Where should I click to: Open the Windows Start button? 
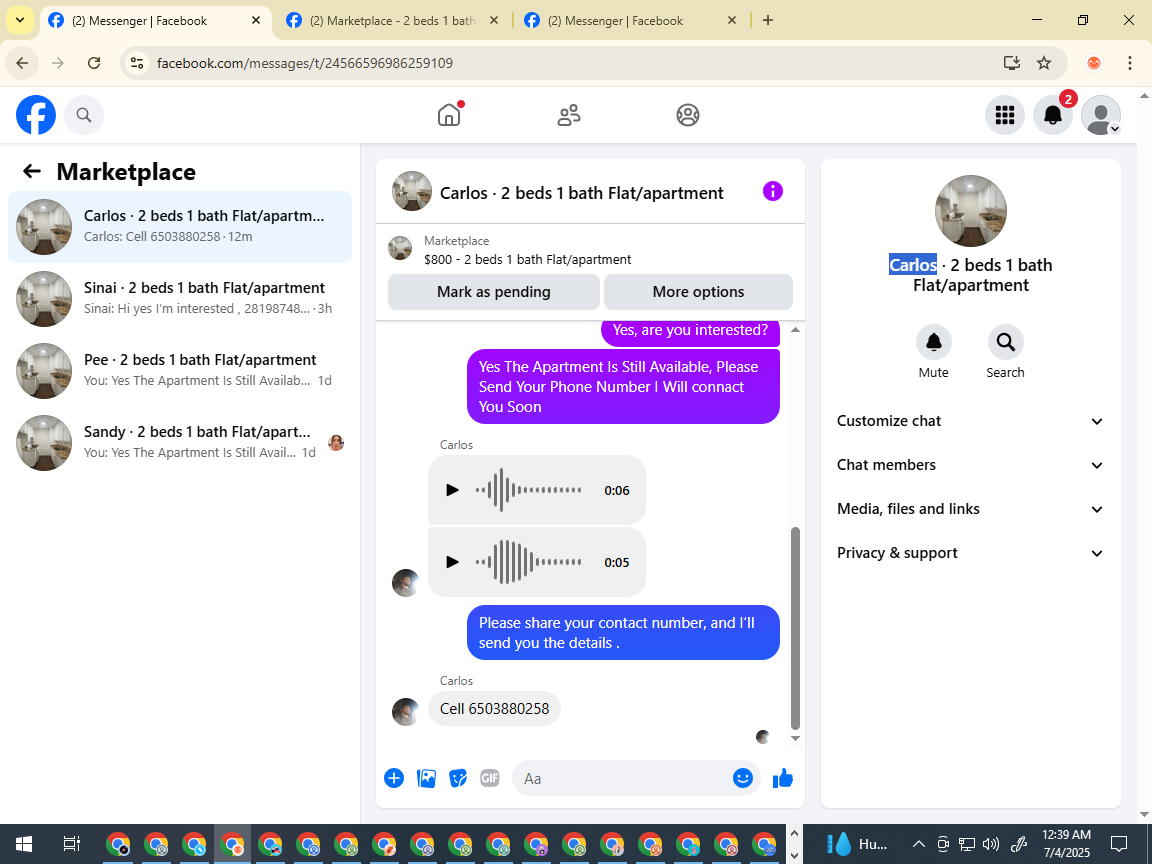tap(24, 843)
